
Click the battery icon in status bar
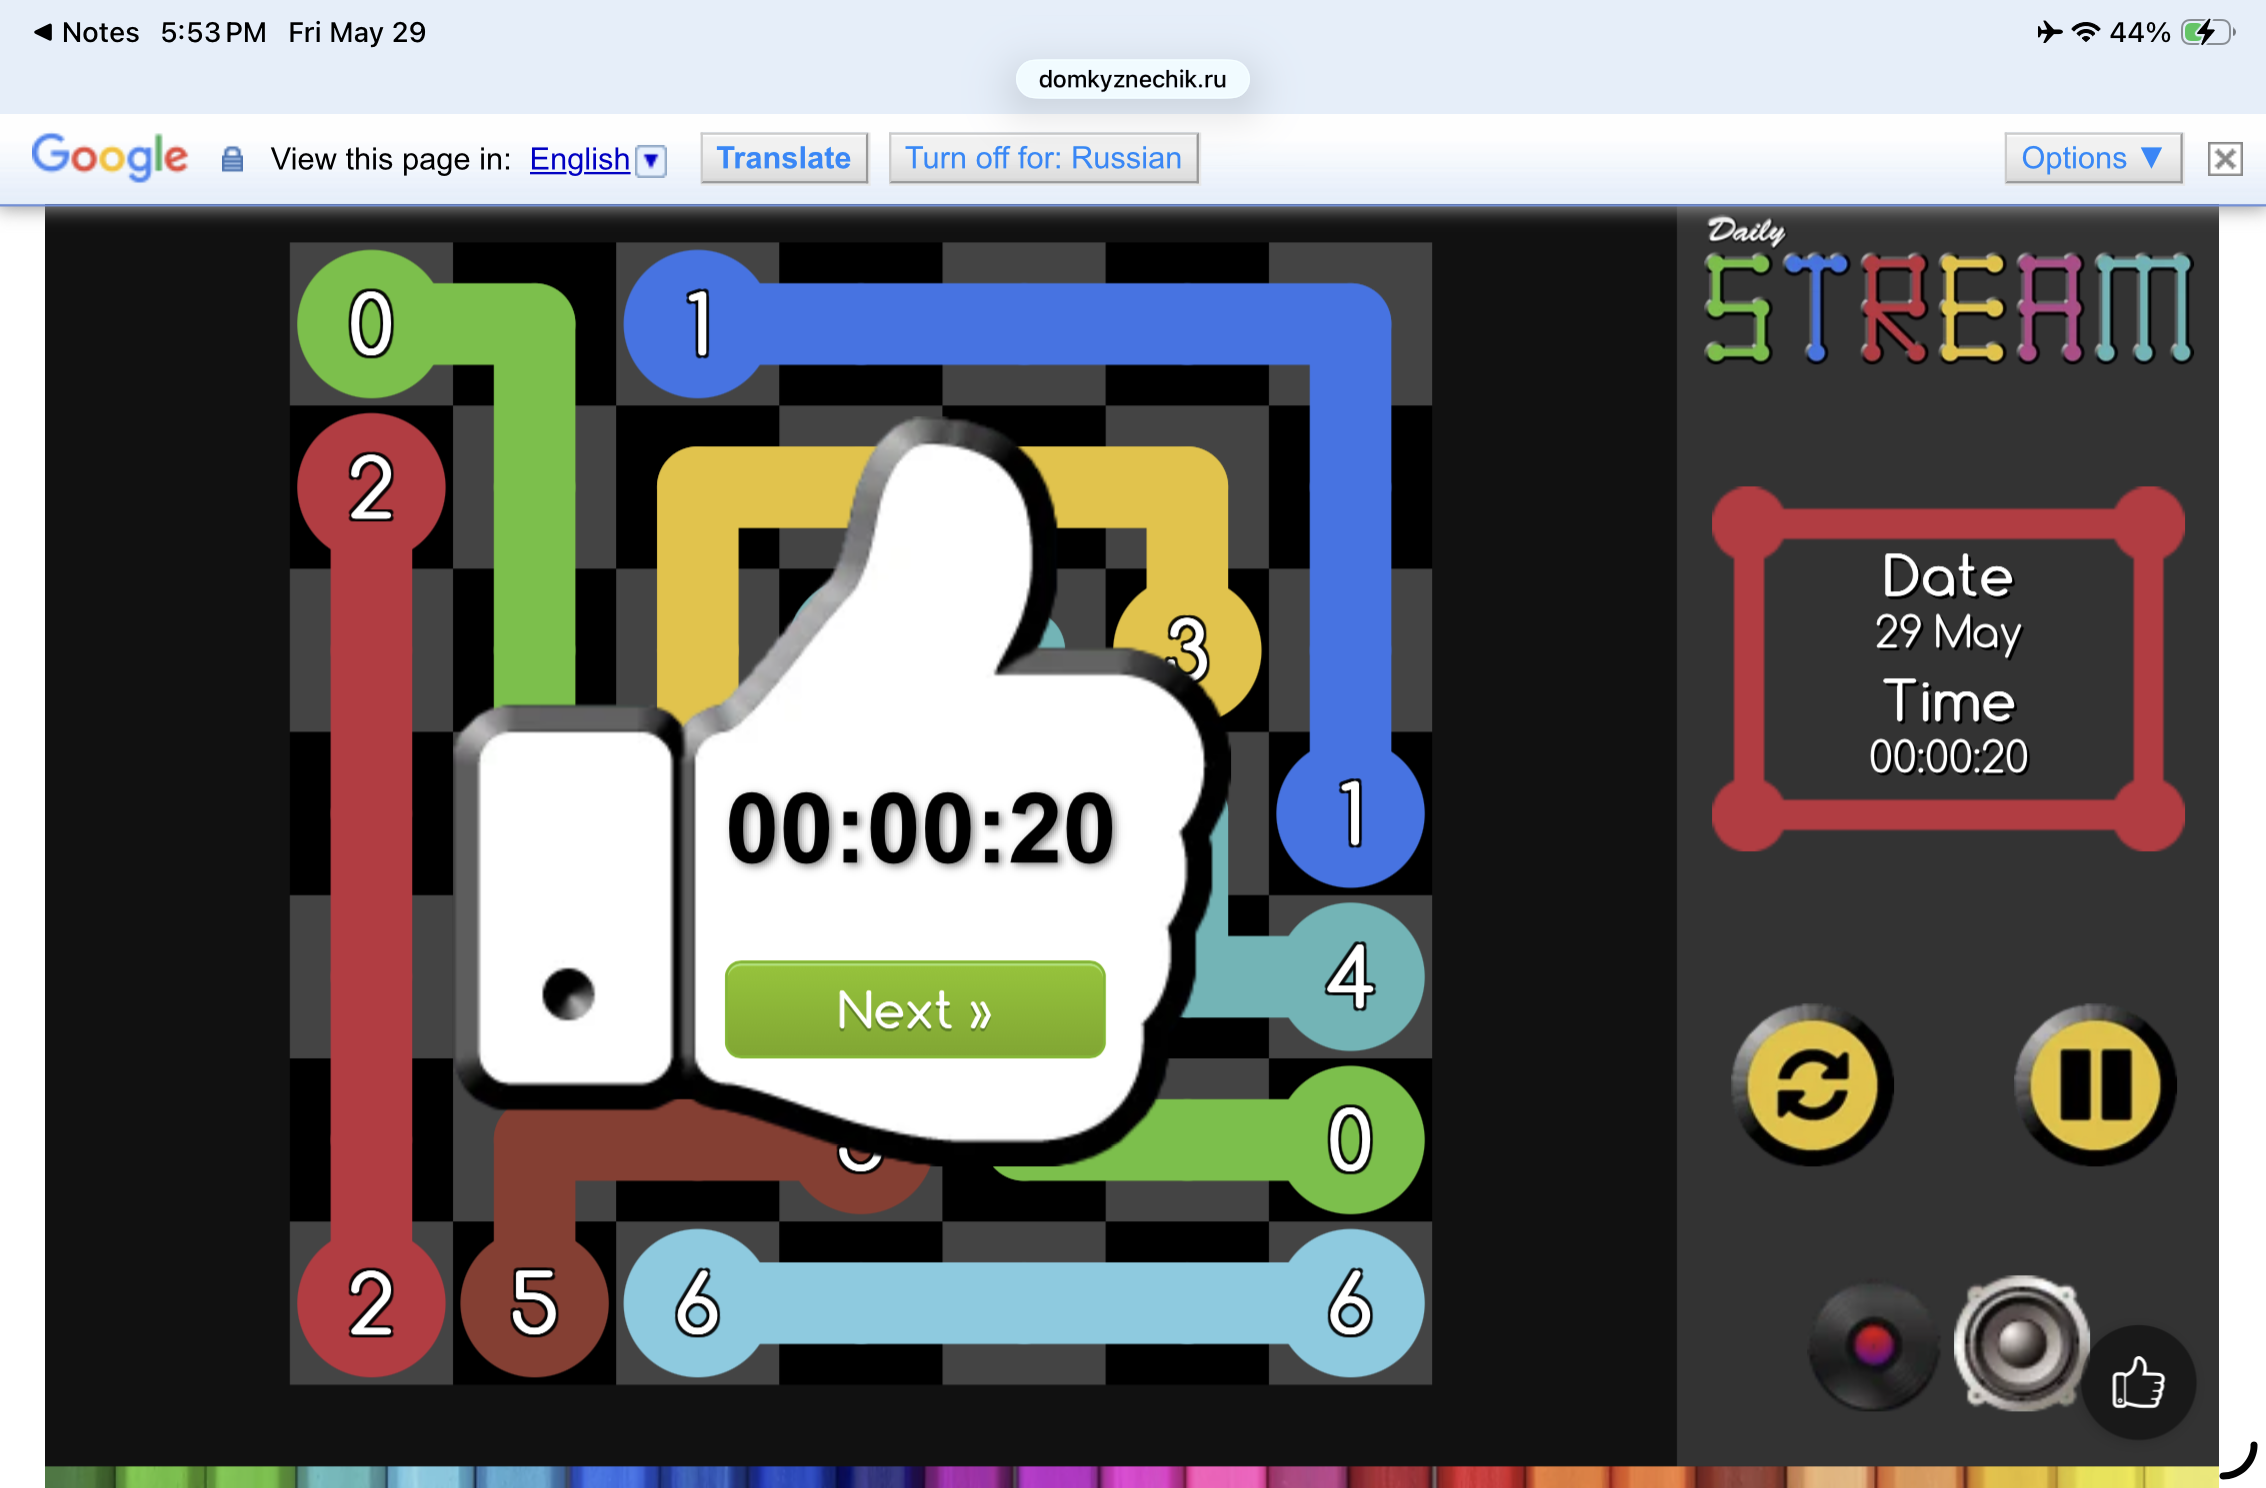pyautogui.click(x=2207, y=32)
